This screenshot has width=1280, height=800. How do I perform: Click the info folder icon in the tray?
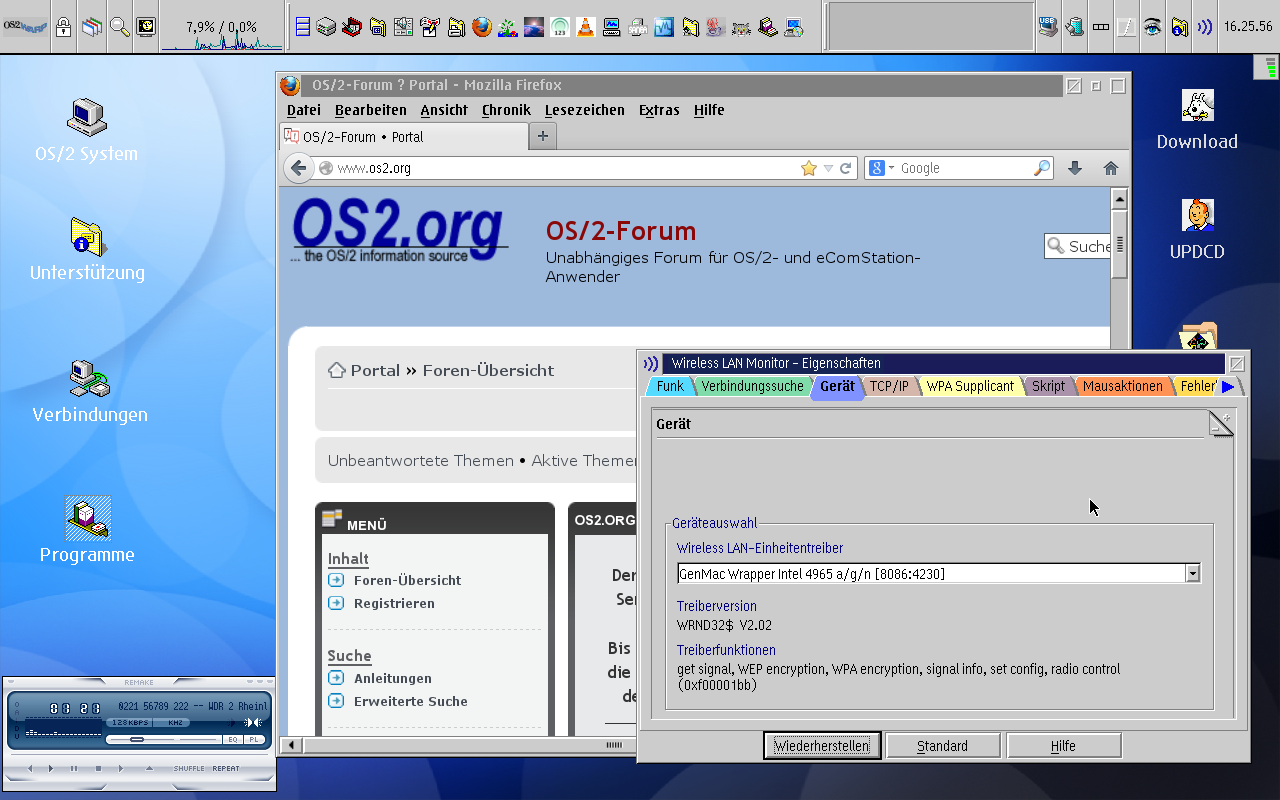point(1180,27)
